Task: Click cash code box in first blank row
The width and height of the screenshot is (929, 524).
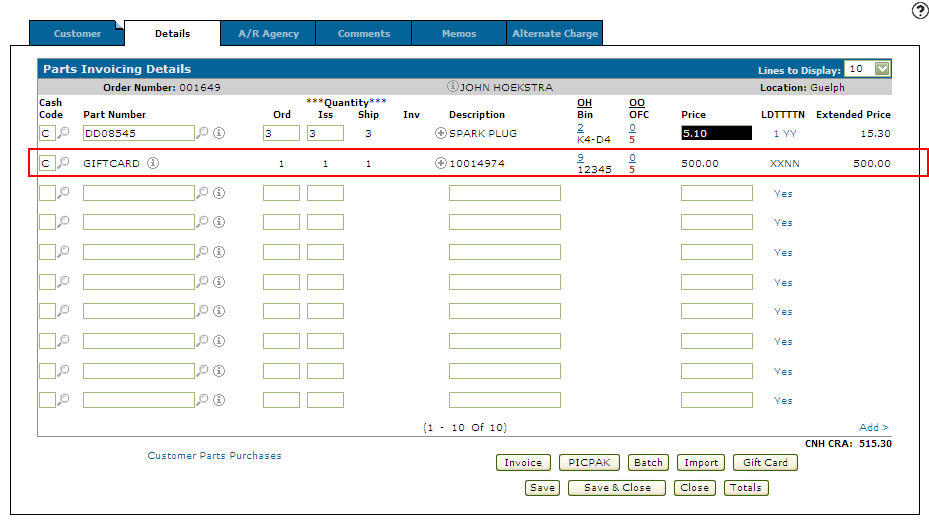Action: point(47,193)
